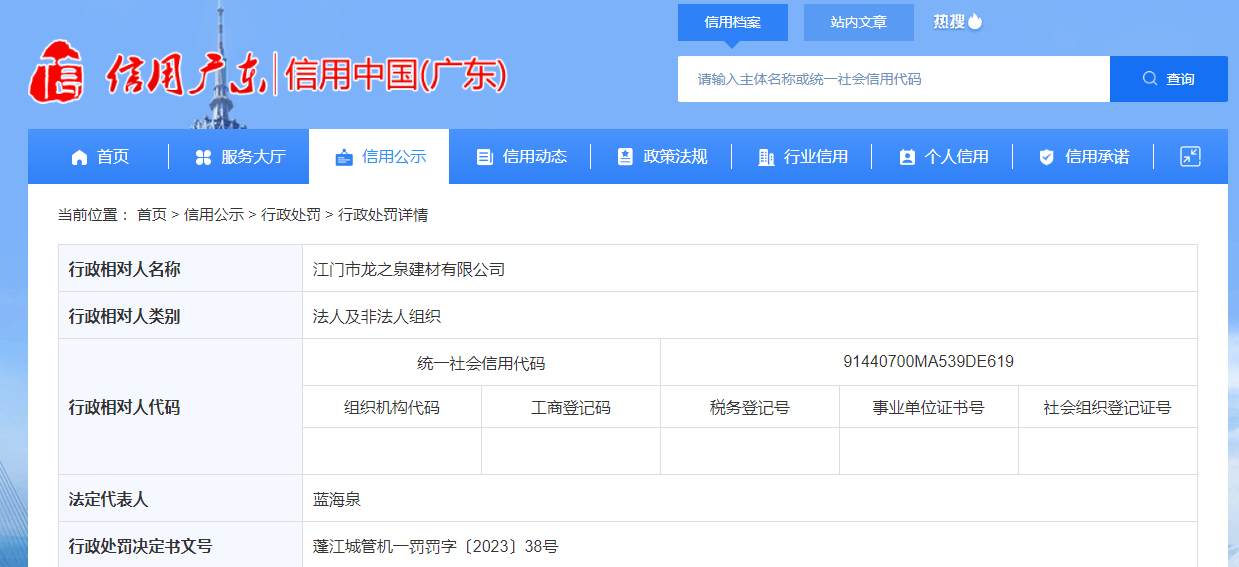Screen dimensions: 1239x567
Task: Open the 服务大厅 navigation item
Action: 239,157
